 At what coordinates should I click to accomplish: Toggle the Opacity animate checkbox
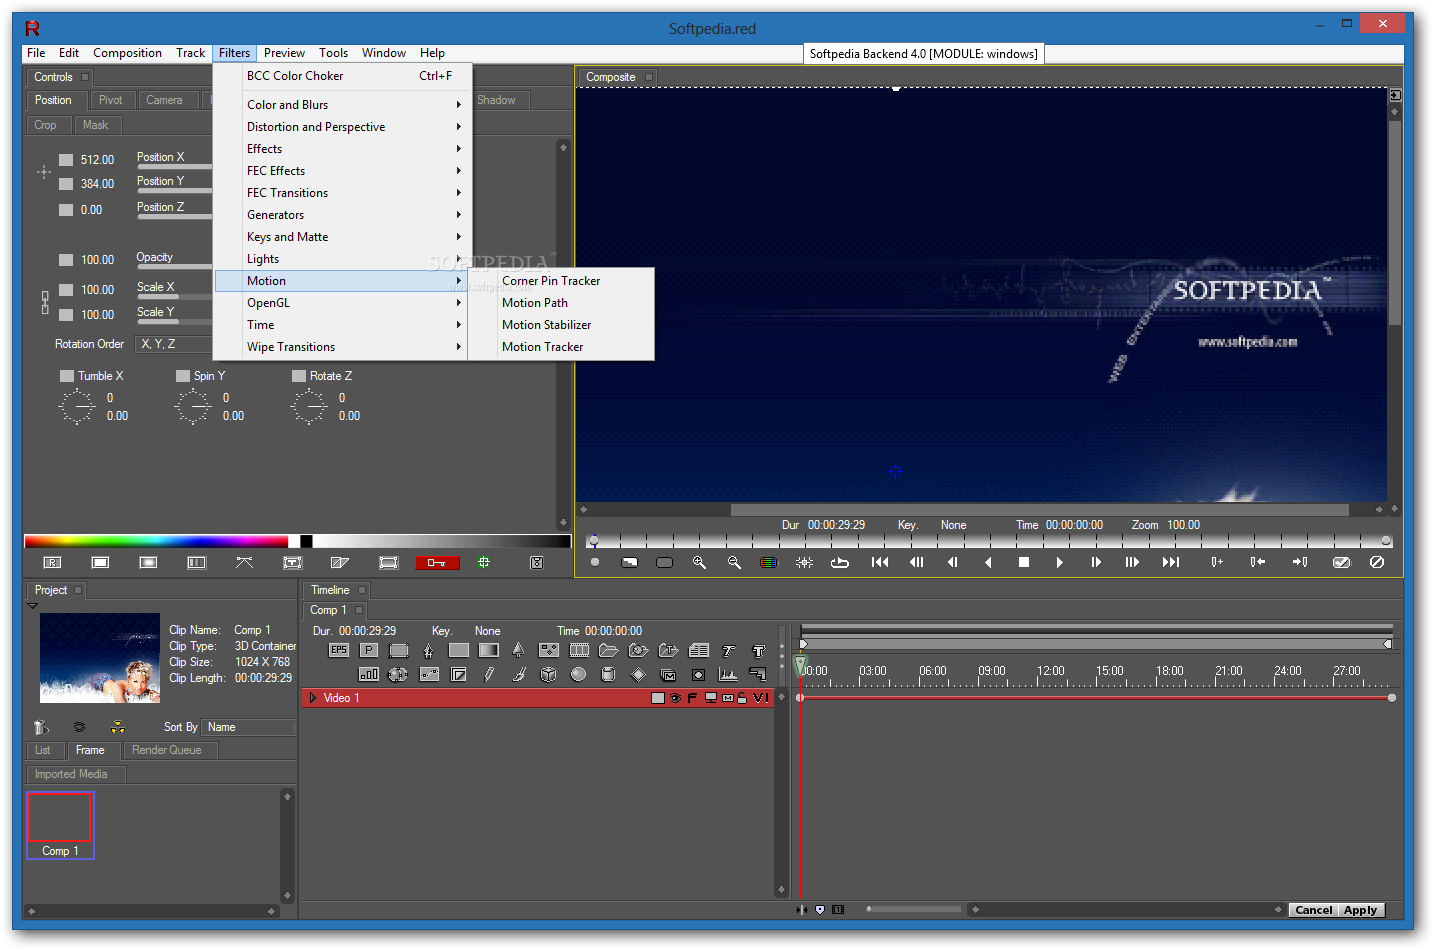tap(66, 260)
